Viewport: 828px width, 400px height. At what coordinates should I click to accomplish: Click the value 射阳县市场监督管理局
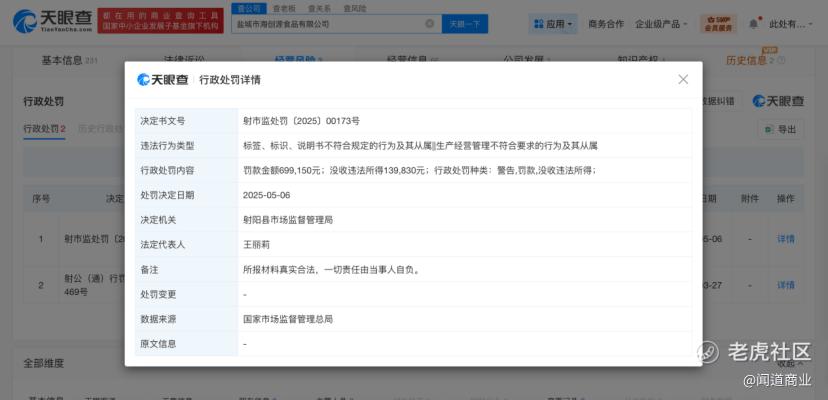click(288, 220)
